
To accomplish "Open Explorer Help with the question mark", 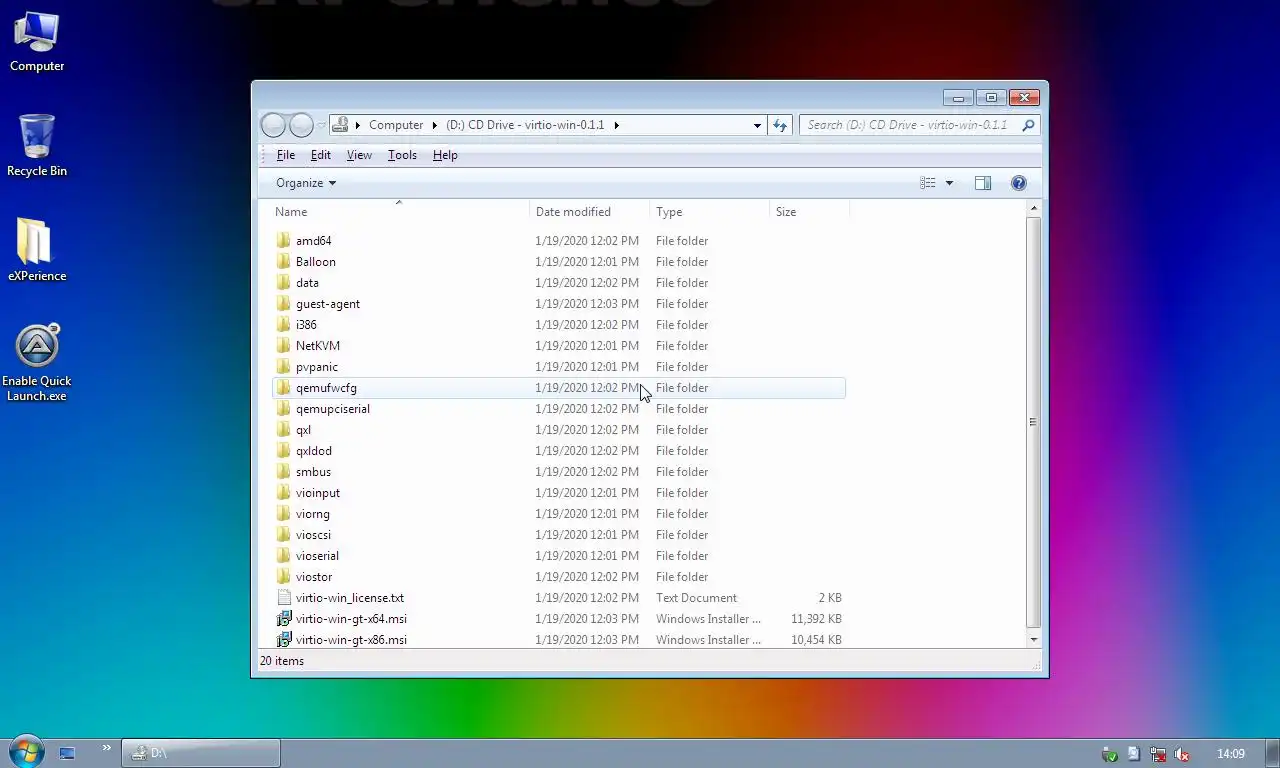I will (x=1018, y=183).
